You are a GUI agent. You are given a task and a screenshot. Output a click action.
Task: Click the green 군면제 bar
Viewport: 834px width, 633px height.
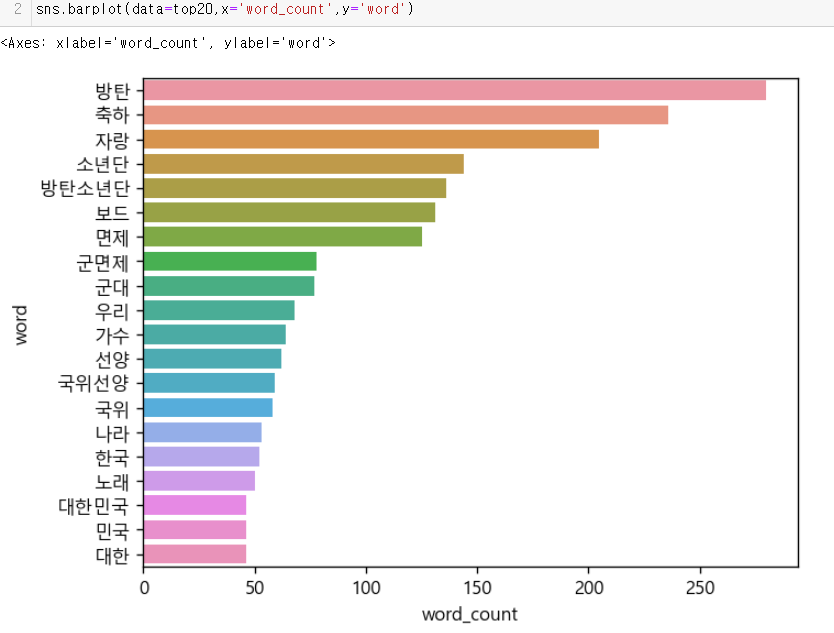(230, 261)
